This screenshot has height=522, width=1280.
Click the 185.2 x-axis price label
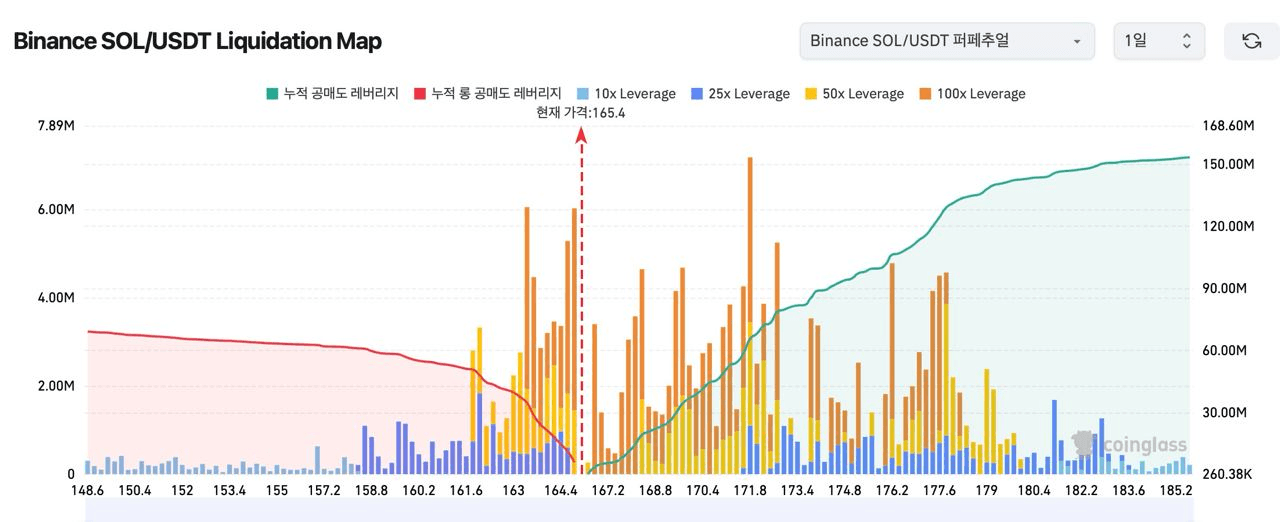(x=1176, y=491)
